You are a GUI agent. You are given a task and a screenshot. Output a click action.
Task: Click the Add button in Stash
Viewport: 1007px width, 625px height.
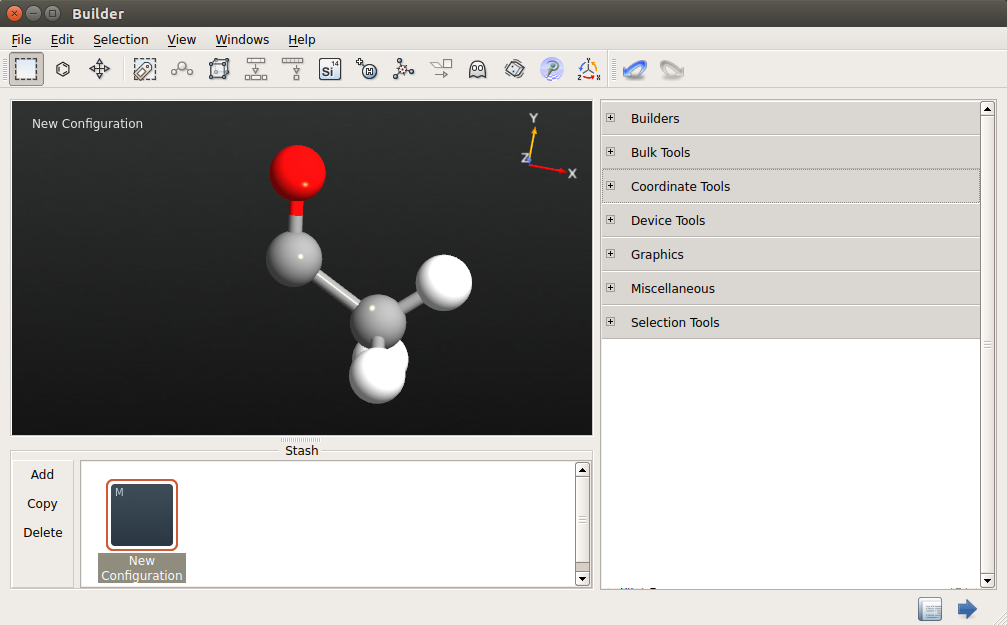(42, 475)
